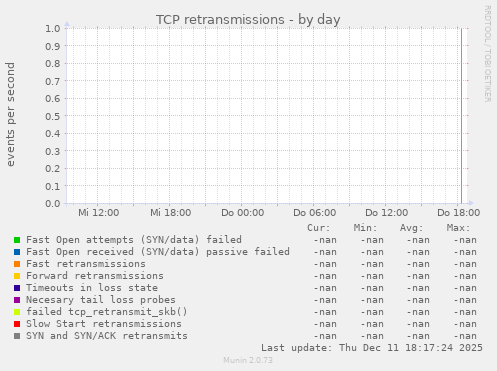Select legend text 'Fast Open attempts (SYN/data) failed'
The width and height of the screenshot is (497, 371).
coord(134,240)
